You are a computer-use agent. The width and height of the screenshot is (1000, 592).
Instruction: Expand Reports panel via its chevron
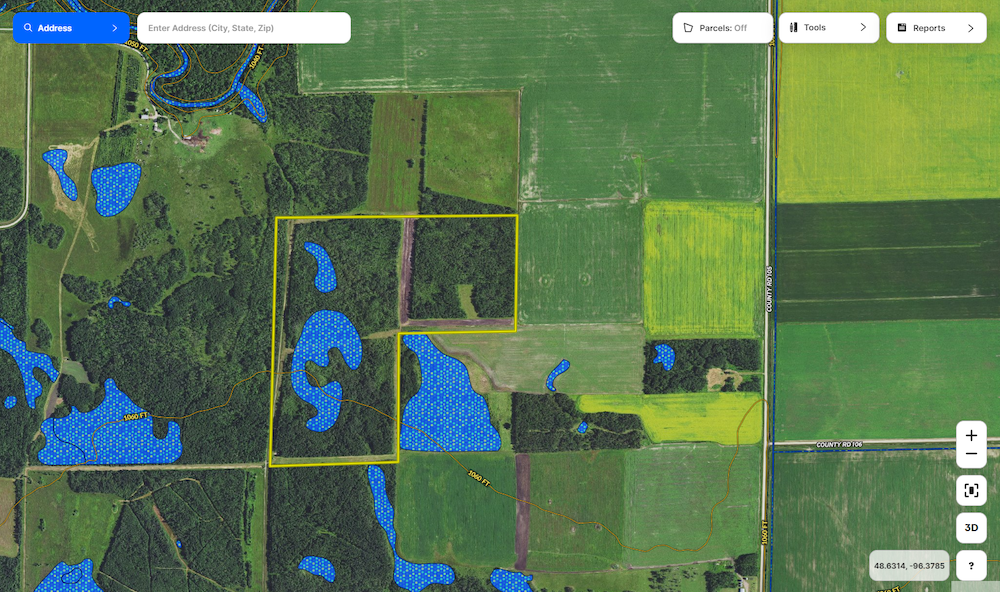pos(970,28)
